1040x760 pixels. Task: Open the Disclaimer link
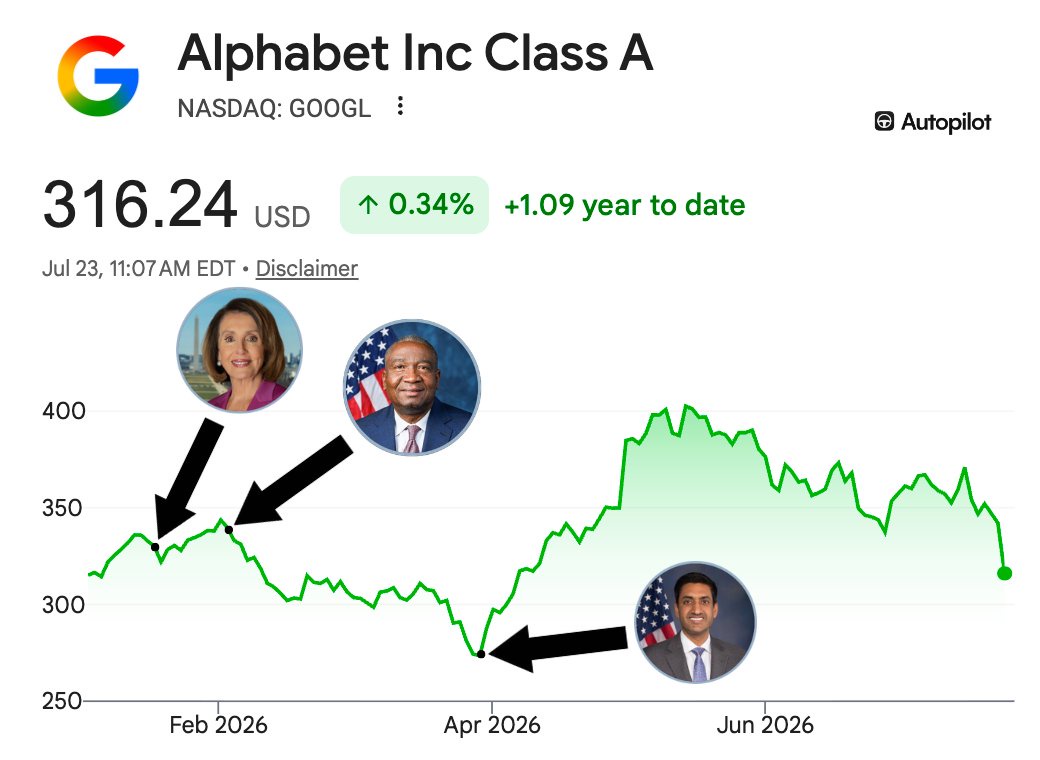point(306,269)
